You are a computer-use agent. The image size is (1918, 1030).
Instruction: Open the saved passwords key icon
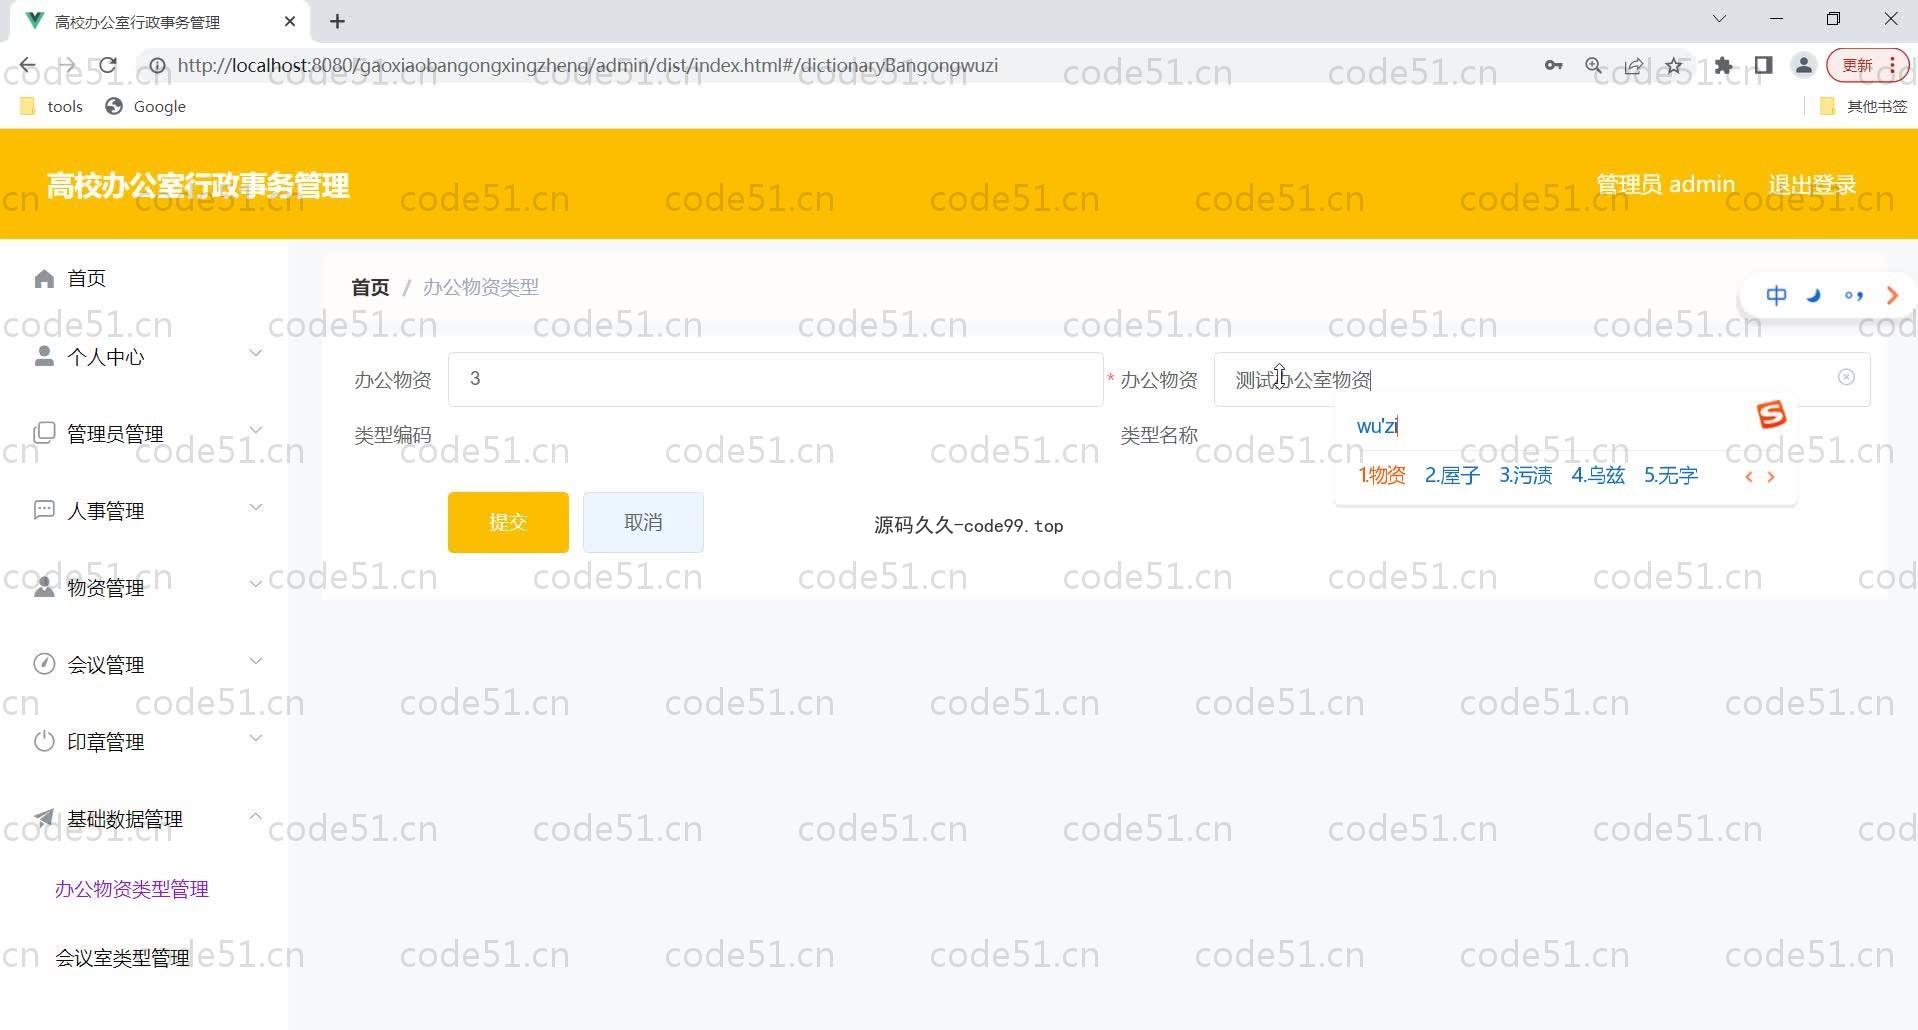1553,66
